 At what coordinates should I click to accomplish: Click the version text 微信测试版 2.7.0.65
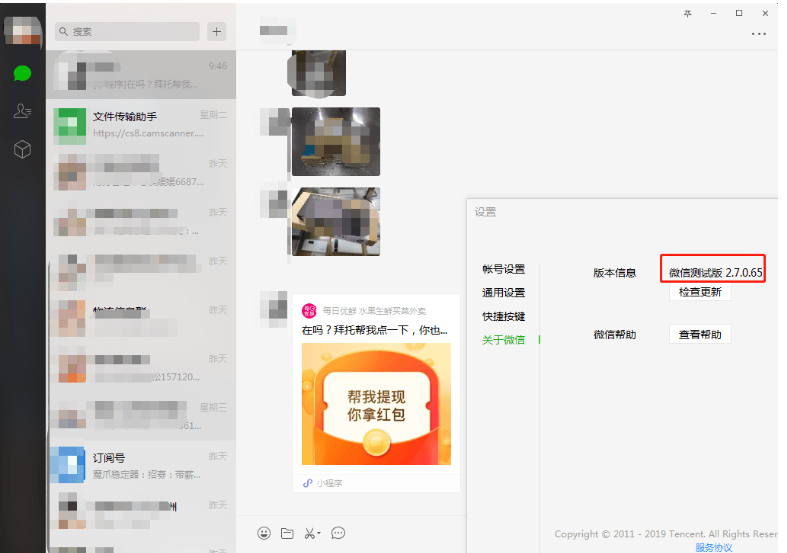pos(716,272)
